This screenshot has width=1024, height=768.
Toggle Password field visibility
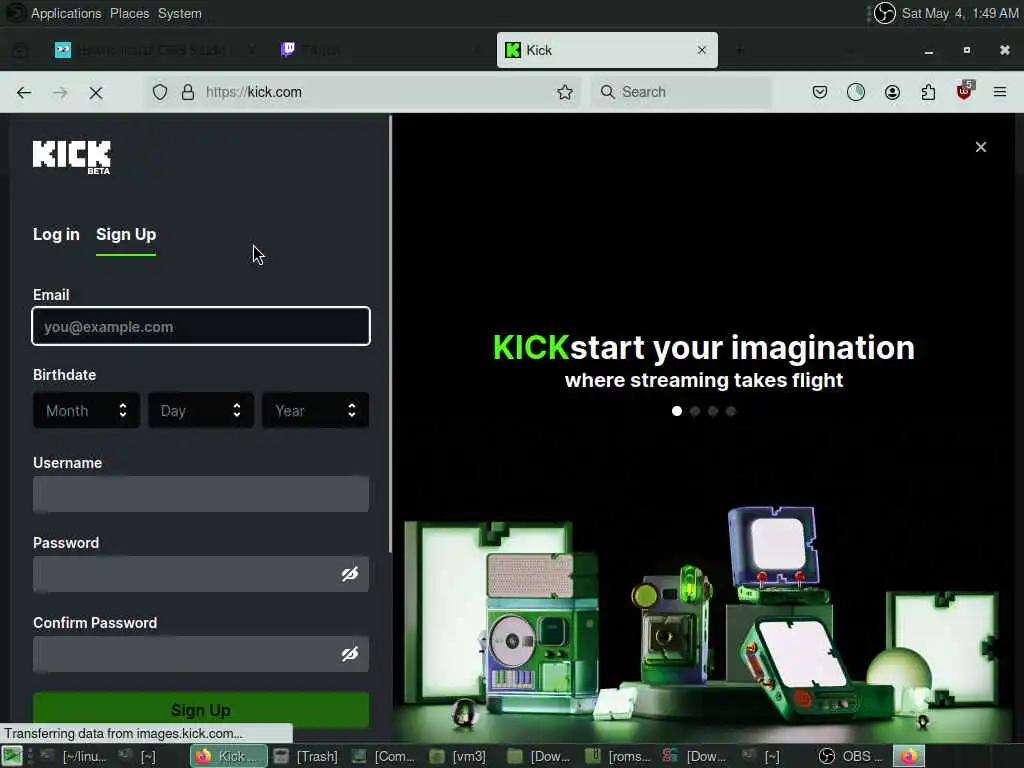[x=350, y=573]
